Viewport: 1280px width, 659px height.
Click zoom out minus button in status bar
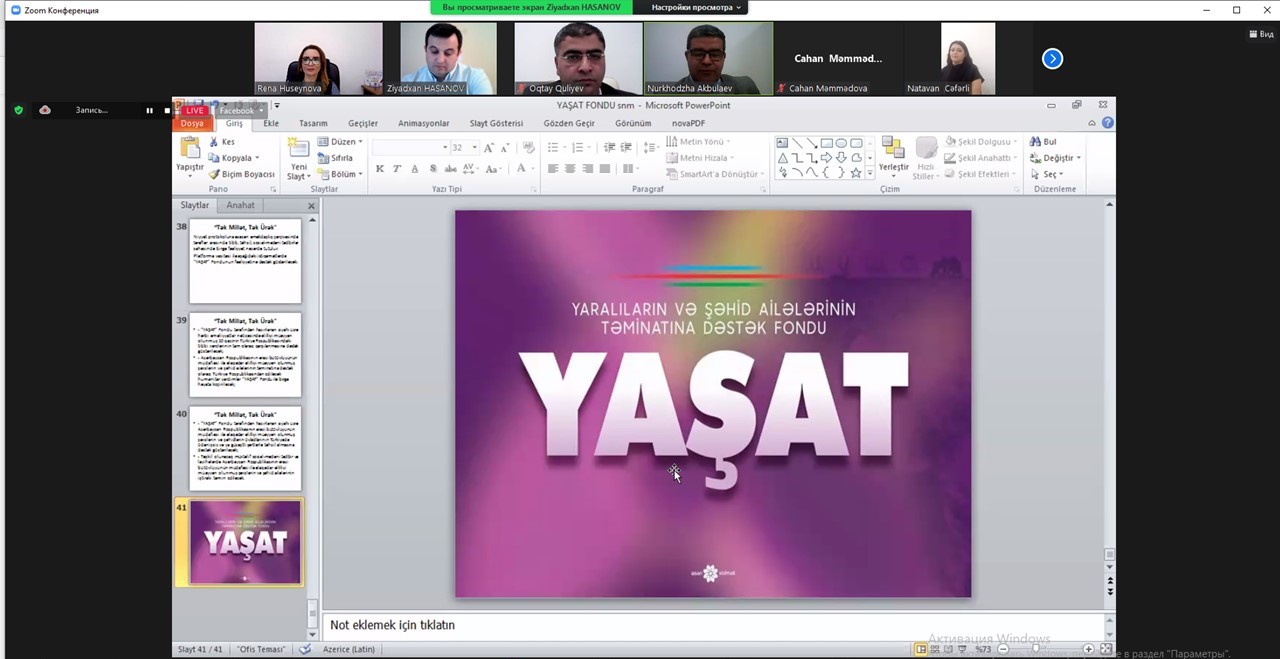pyautogui.click(x=1003, y=649)
